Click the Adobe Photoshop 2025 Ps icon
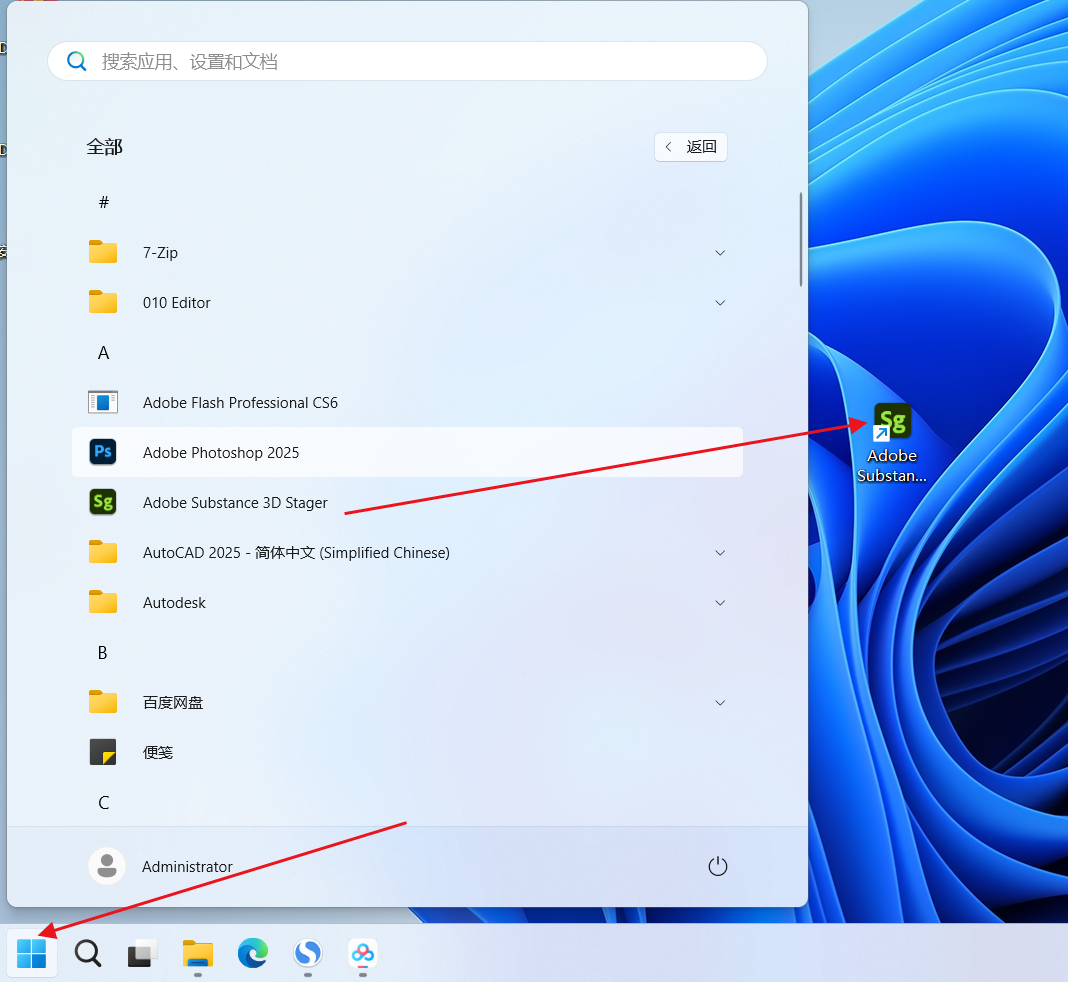The height and width of the screenshot is (982, 1068). pos(103,452)
